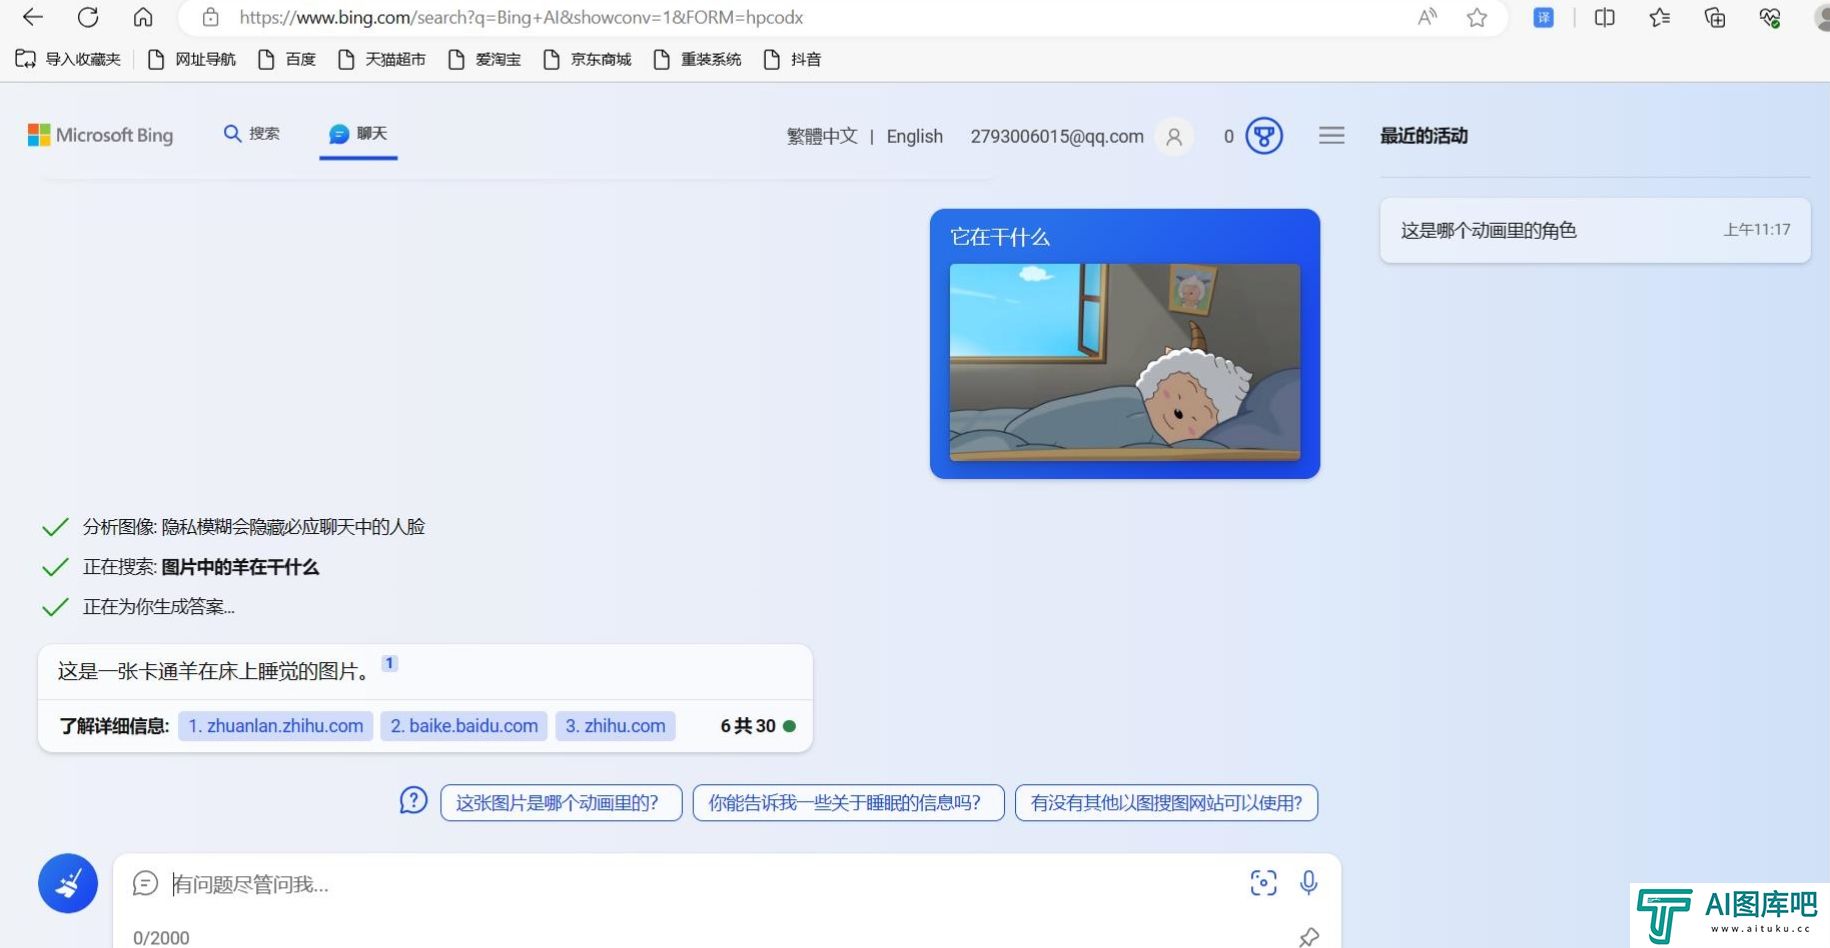Open the hamburger menu icon
Viewport: 1830px width, 948px height.
tap(1331, 135)
